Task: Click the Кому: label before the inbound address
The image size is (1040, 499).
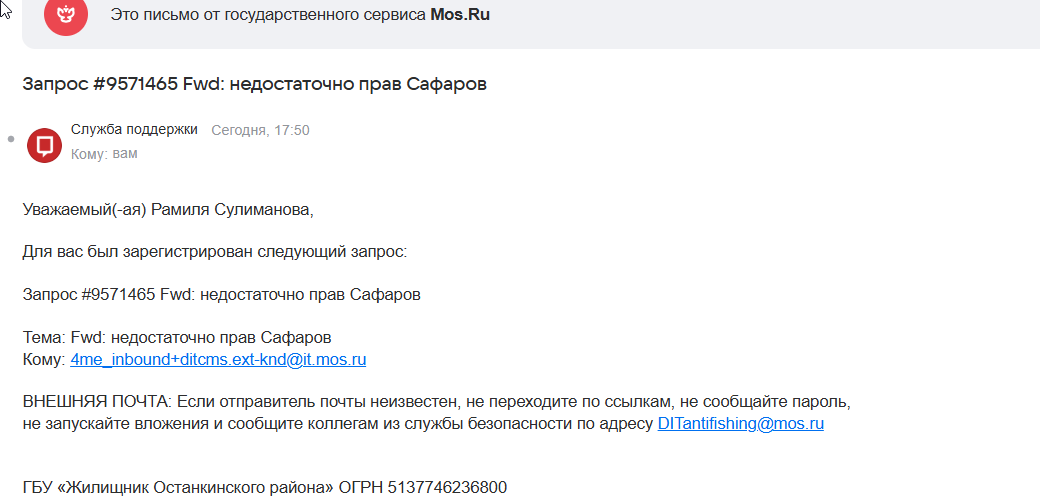Action: (x=44, y=360)
